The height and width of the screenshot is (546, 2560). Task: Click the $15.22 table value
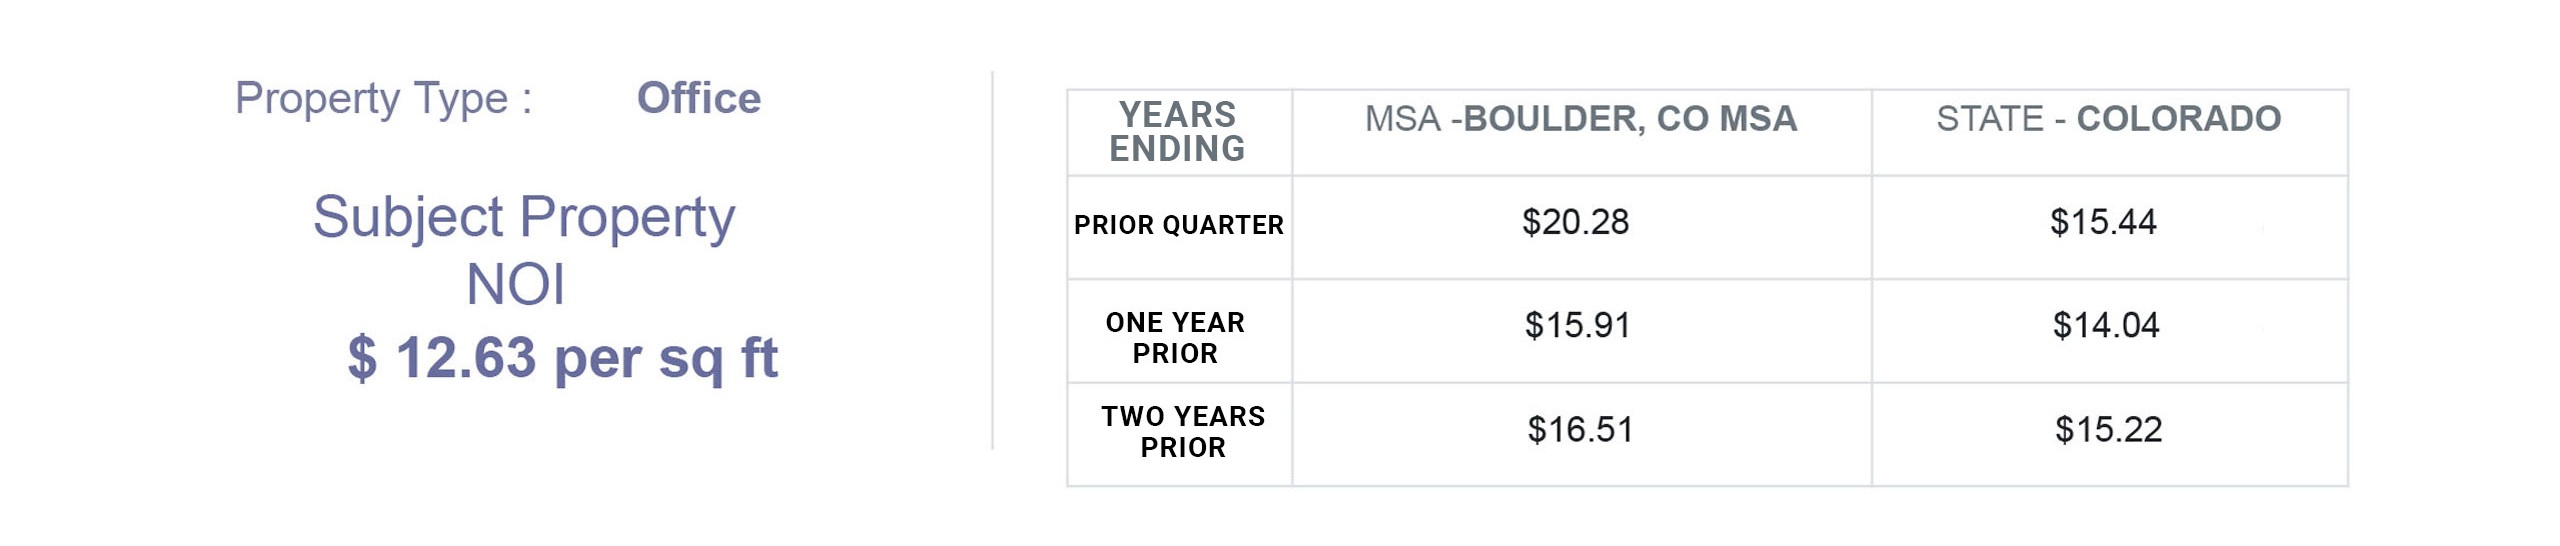pos(2108,430)
